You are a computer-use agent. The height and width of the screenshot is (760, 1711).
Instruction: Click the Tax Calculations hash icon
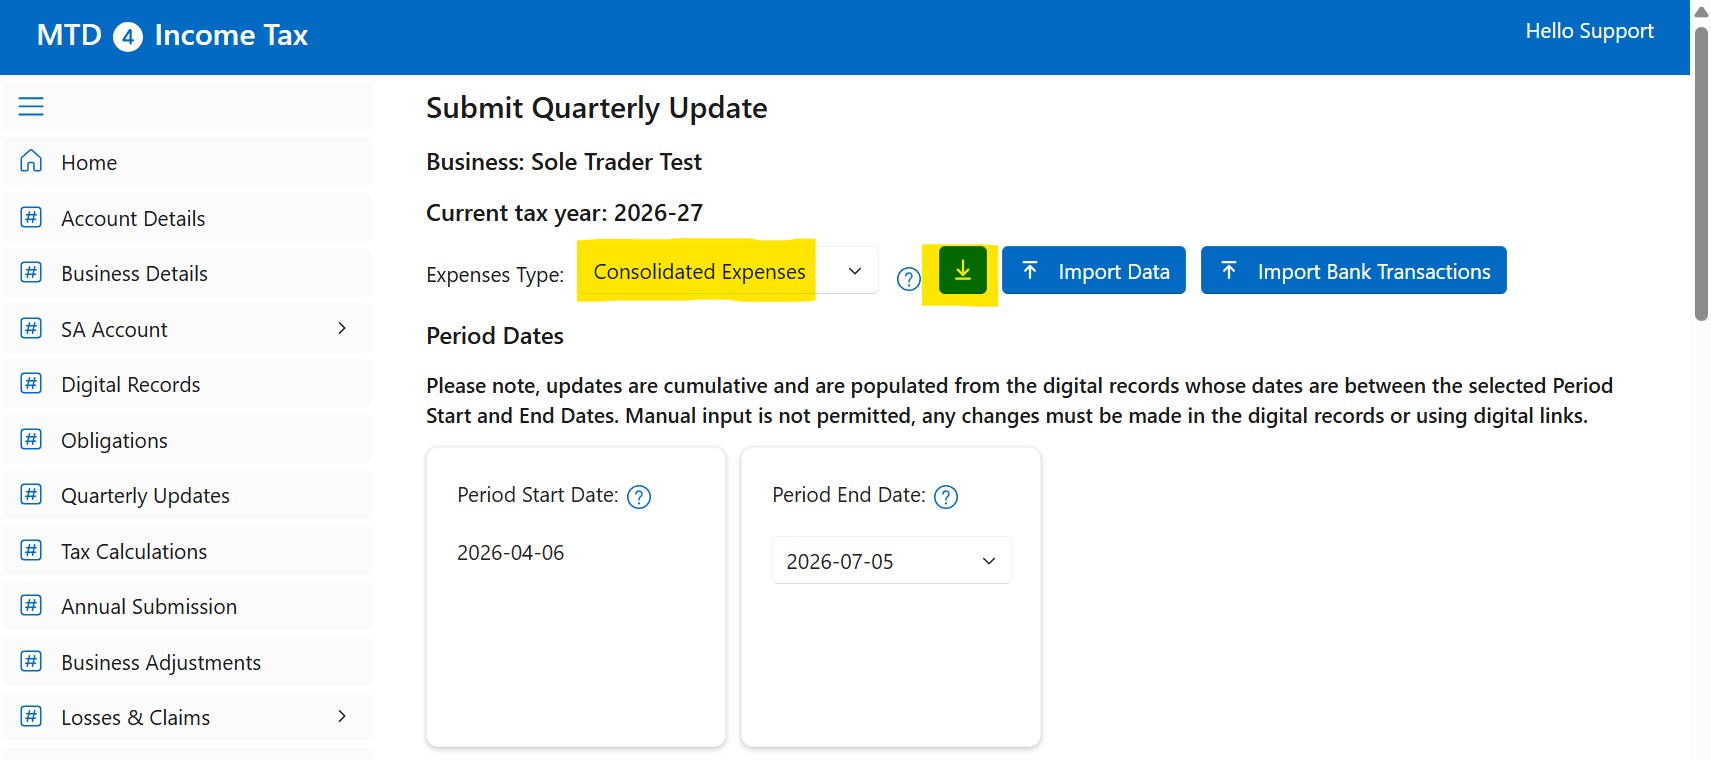click(31, 550)
